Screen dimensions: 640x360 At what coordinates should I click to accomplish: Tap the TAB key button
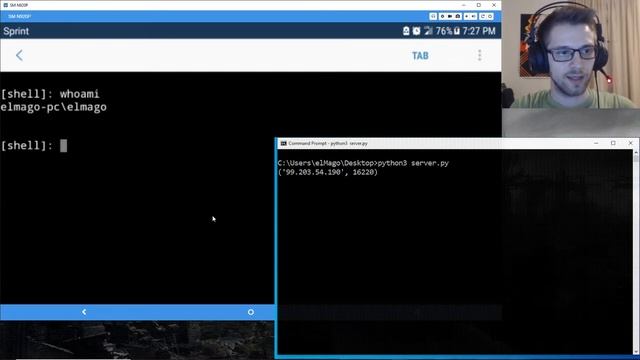click(420, 56)
